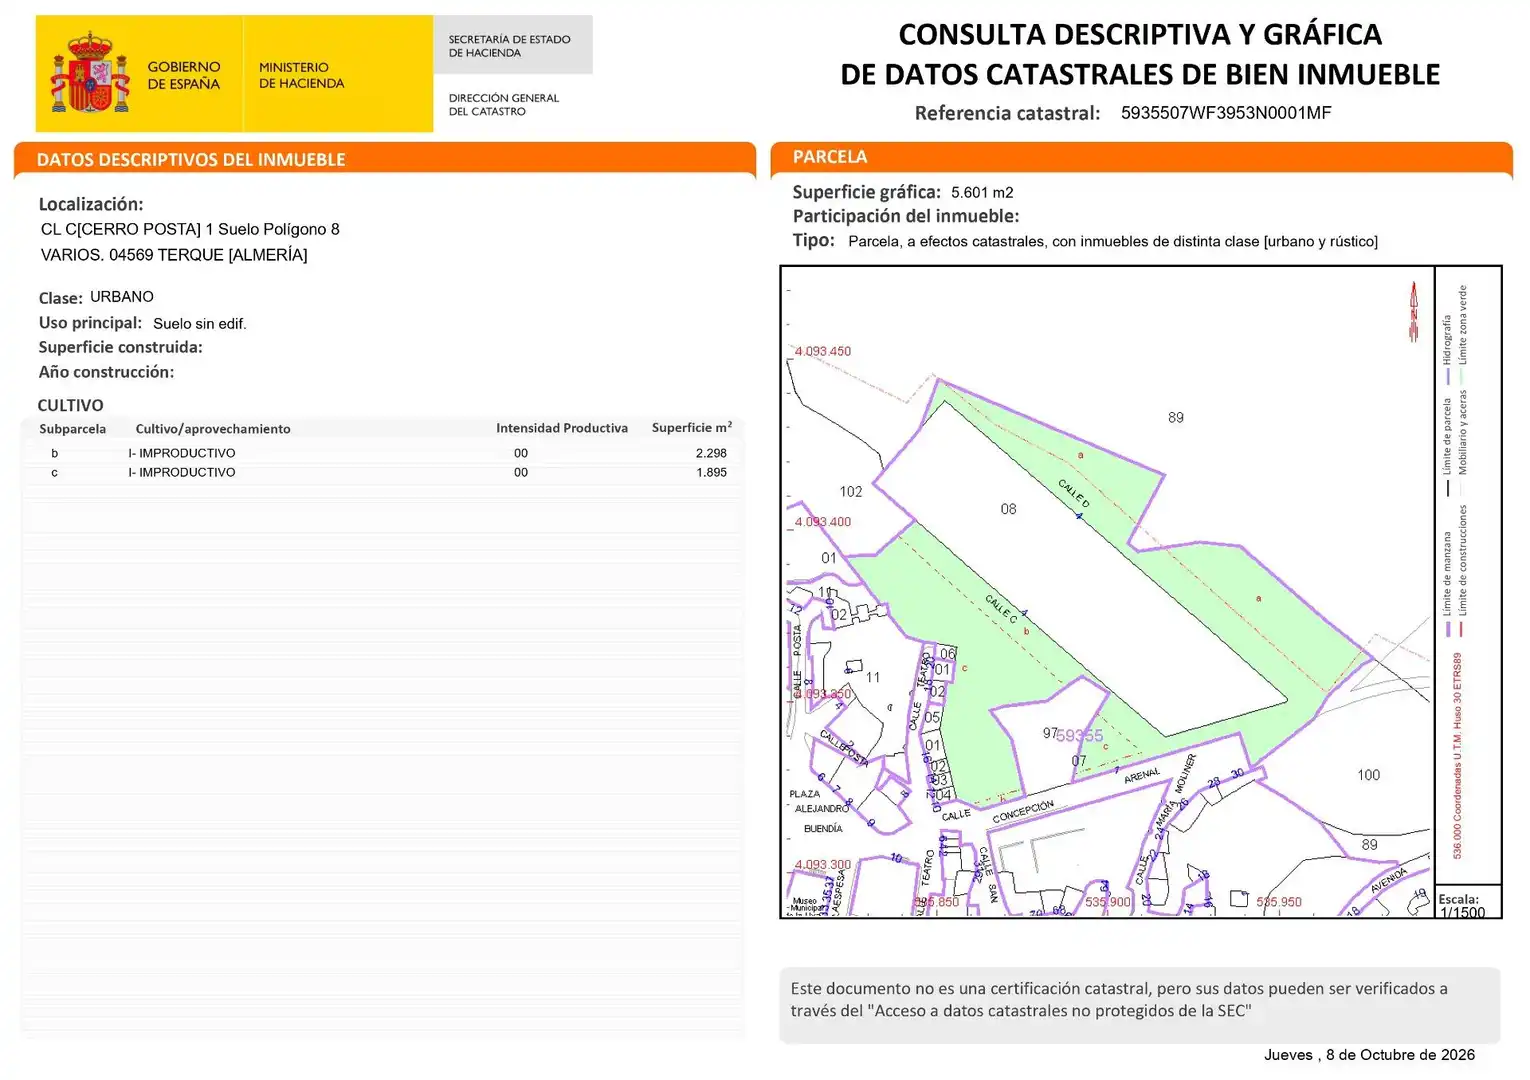
Task: Click the "Intensidad Productiva" column header
Action: (x=562, y=428)
